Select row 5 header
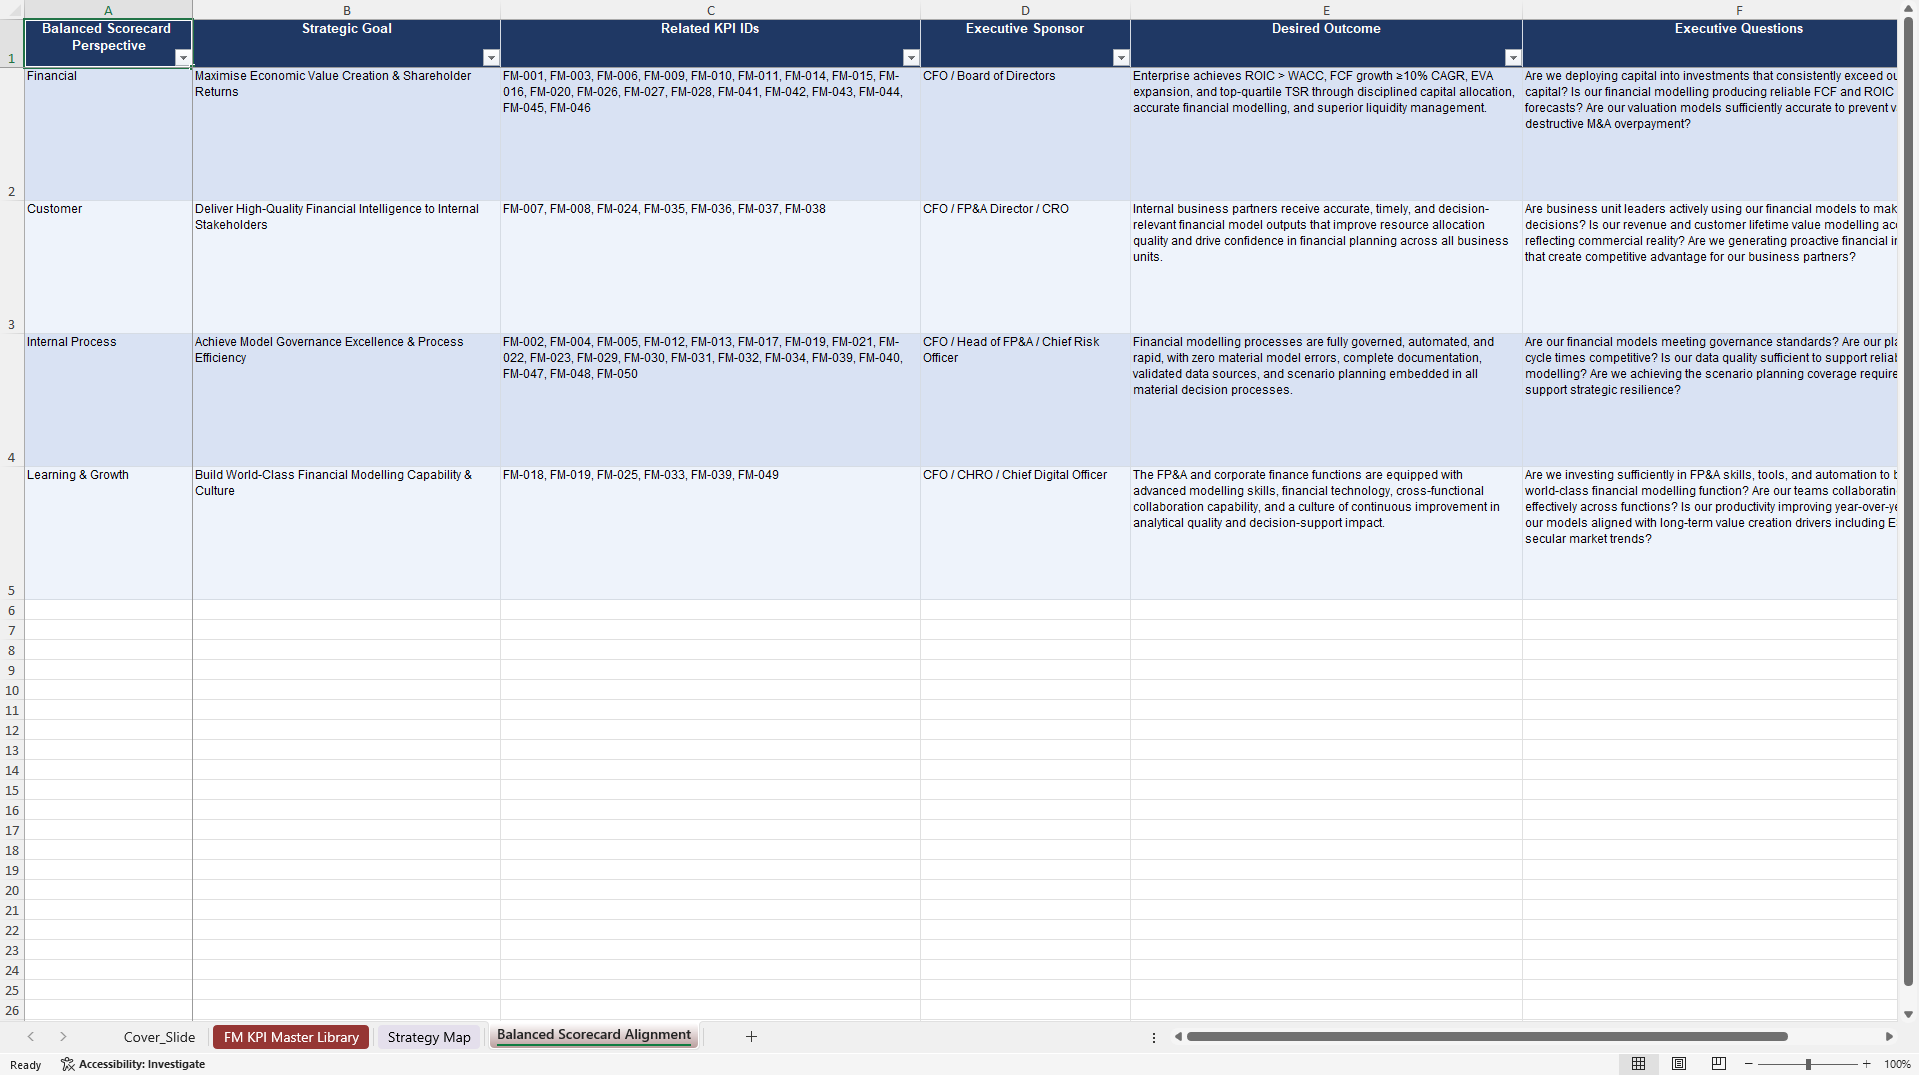 [12, 533]
